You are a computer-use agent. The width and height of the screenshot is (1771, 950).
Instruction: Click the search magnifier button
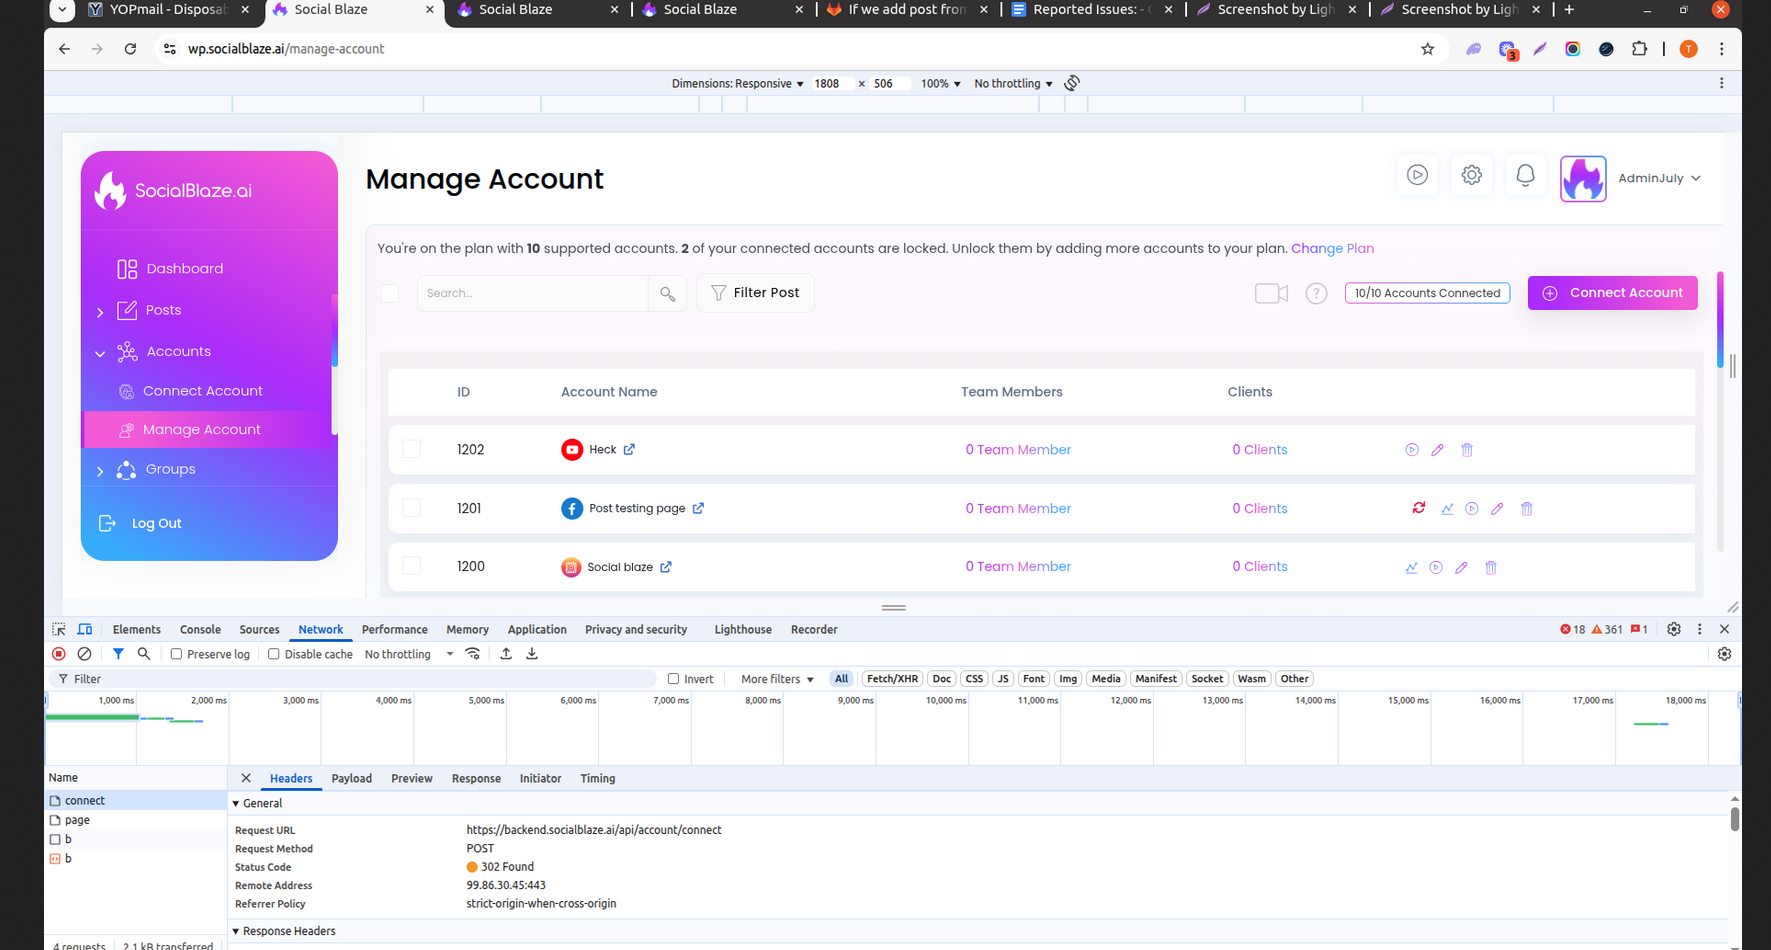coord(667,294)
